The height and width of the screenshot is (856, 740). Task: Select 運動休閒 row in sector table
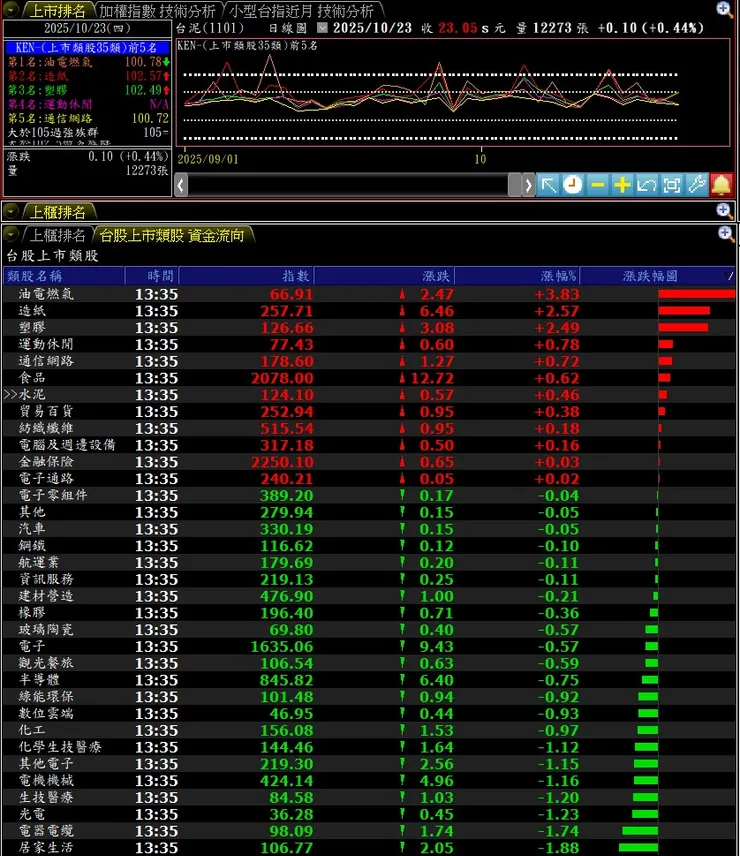369,344
